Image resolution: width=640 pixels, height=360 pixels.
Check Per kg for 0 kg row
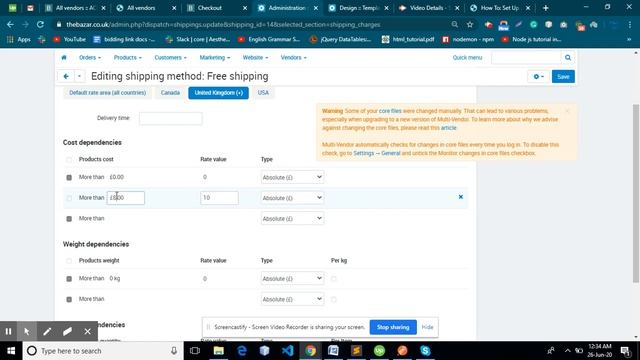coord(334,279)
